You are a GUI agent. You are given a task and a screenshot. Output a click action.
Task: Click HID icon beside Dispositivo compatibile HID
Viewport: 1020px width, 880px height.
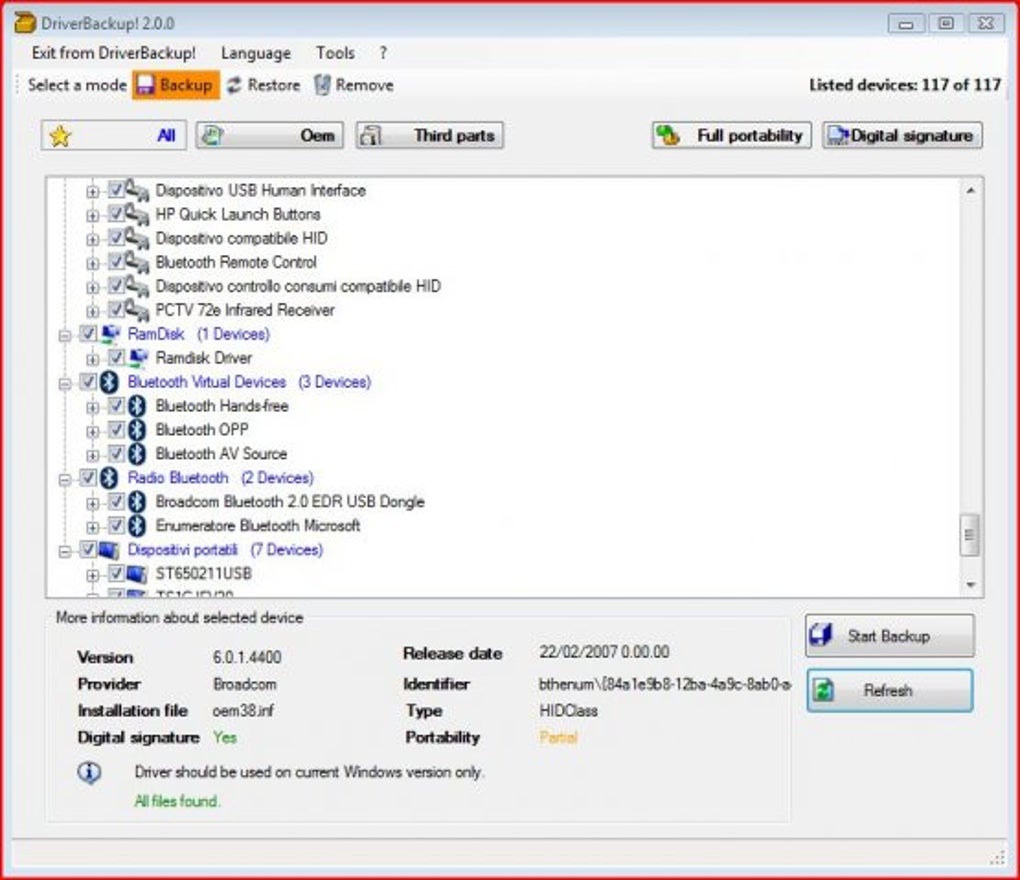coord(137,239)
